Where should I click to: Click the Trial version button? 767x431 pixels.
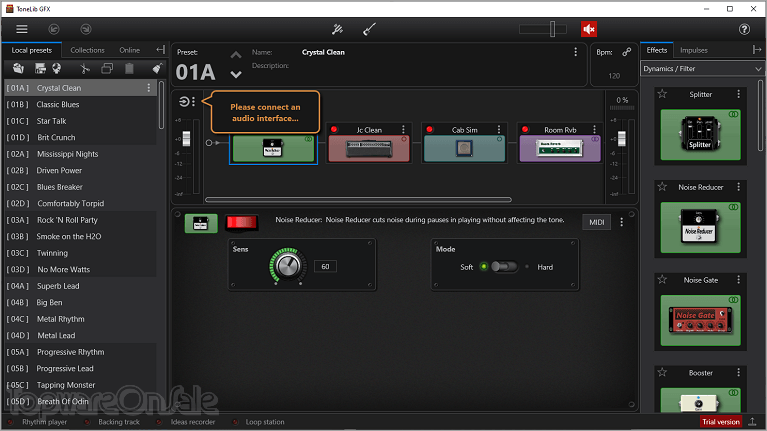point(721,422)
